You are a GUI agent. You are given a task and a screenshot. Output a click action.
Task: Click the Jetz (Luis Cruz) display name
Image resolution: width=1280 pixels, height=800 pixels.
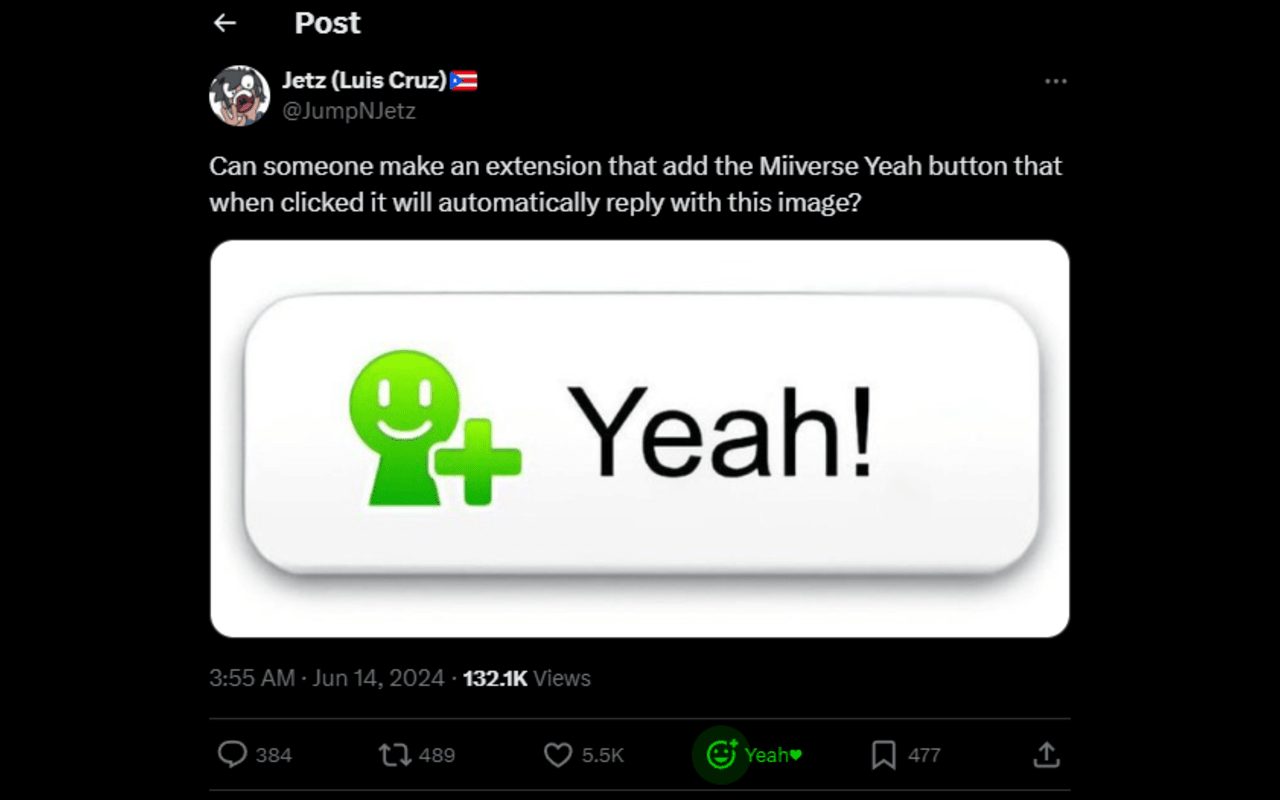[x=364, y=81]
